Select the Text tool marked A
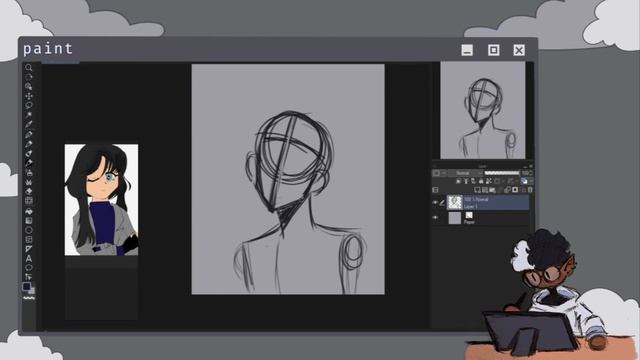This screenshot has height=360, width=640. tap(29, 258)
